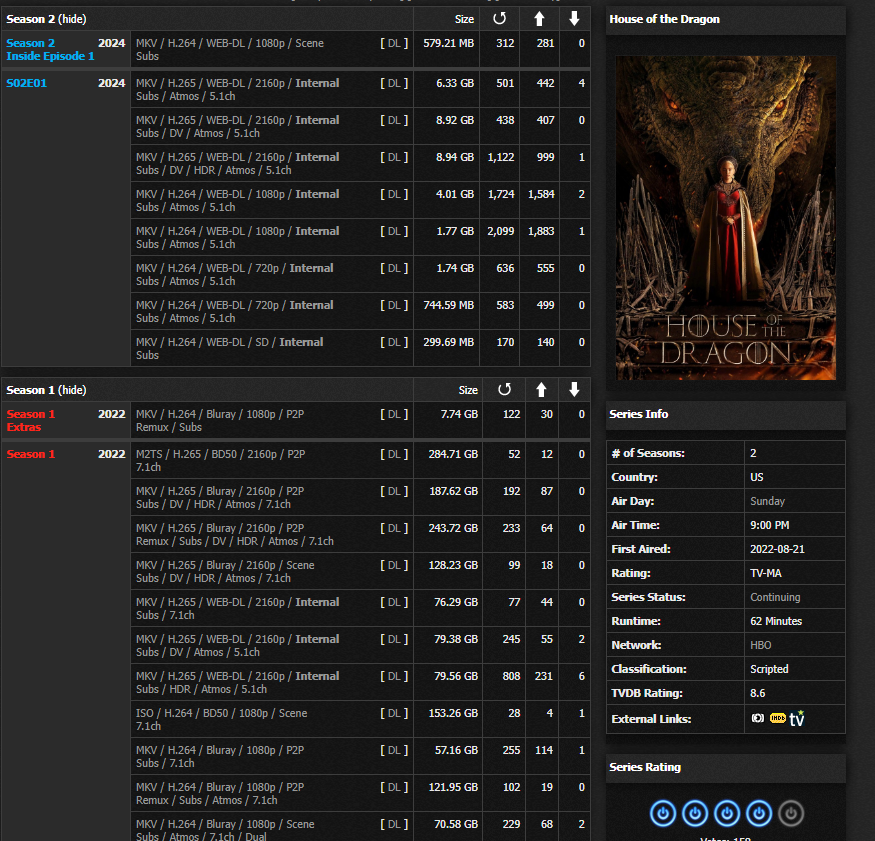Click DL for the 153.26 GB ISO torrent
The height and width of the screenshot is (841, 875).
394,713
